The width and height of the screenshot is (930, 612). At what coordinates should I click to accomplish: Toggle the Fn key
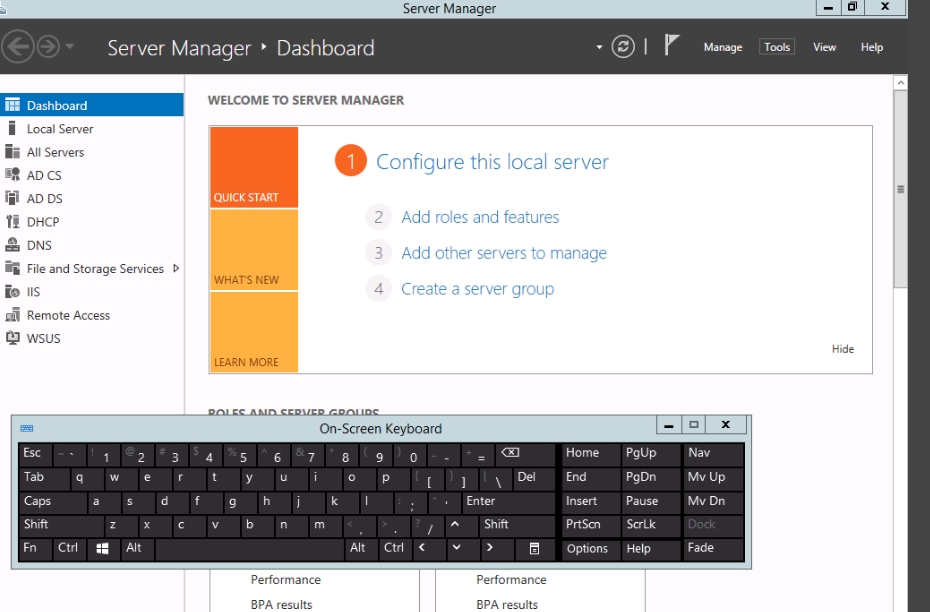(x=35, y=549)
